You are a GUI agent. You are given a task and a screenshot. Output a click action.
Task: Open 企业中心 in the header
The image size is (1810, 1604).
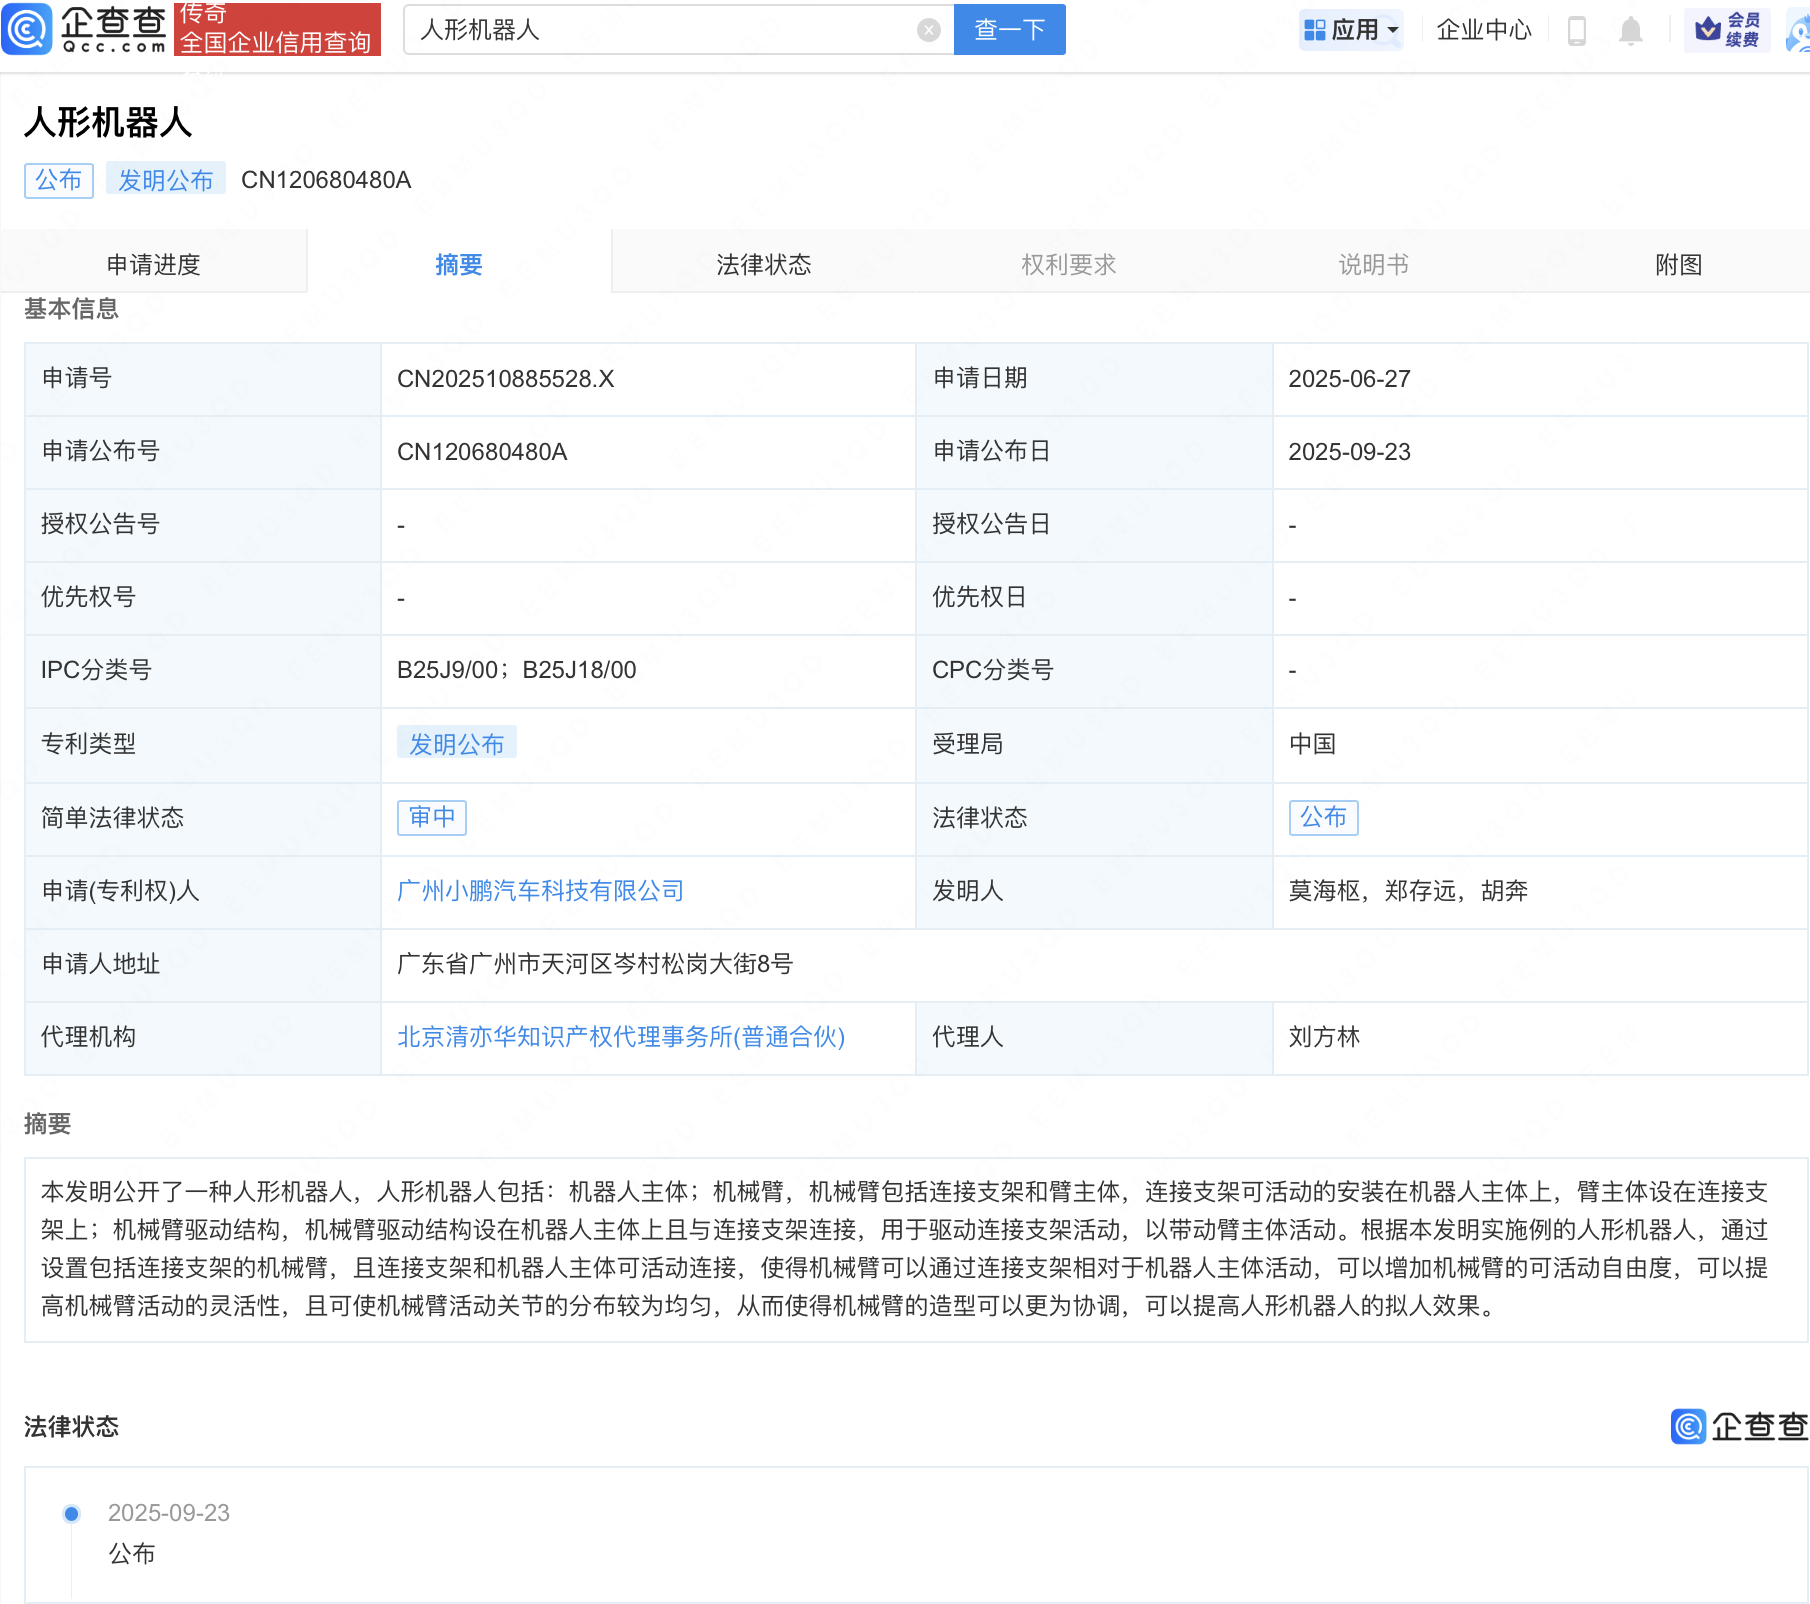point(1484,30)
